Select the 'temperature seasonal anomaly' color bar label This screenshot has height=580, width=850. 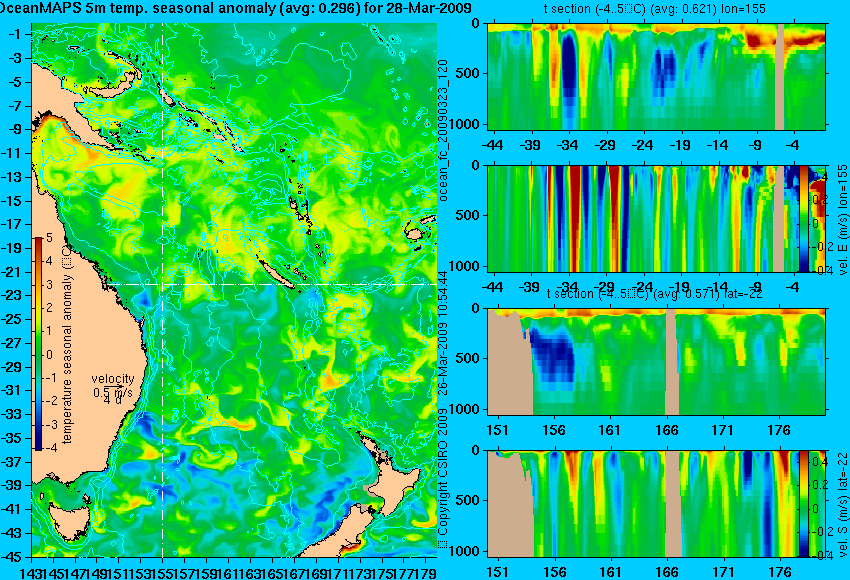(x=67, y=344)
